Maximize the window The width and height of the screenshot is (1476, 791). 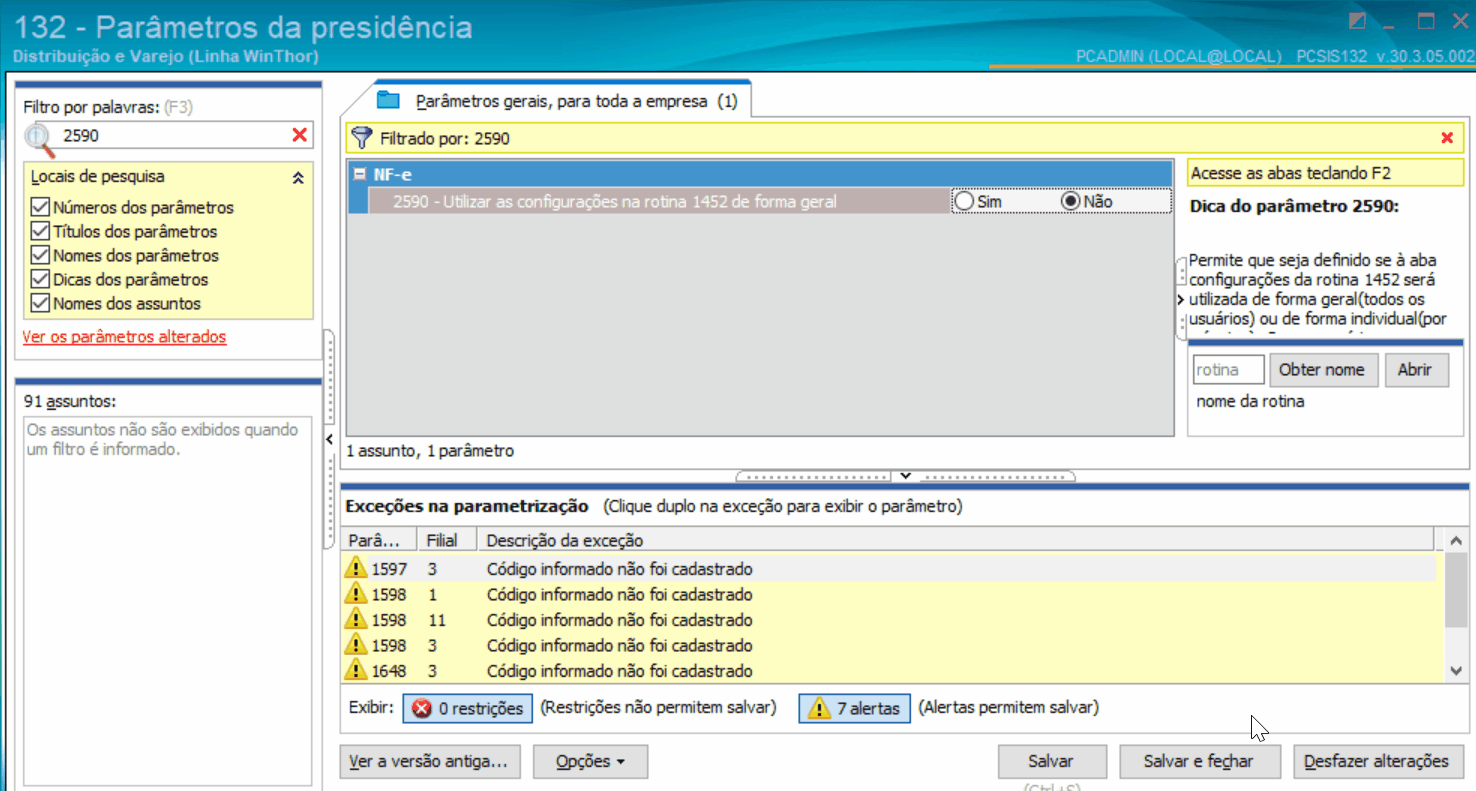coord(1426,21)
